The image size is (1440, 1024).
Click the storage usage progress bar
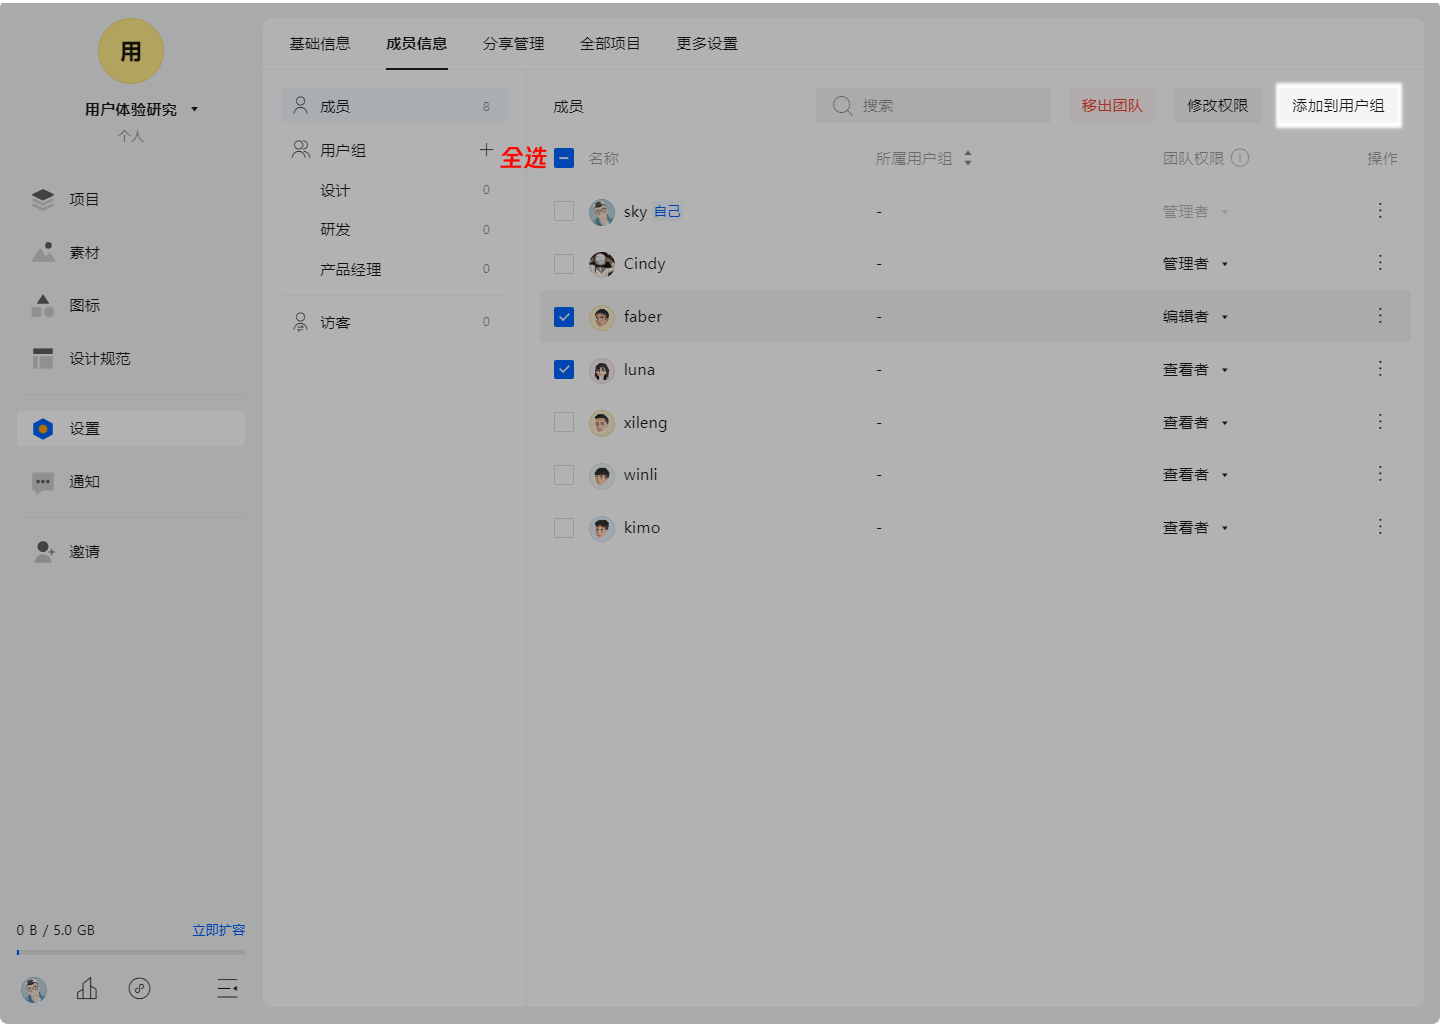click(131, 952)
